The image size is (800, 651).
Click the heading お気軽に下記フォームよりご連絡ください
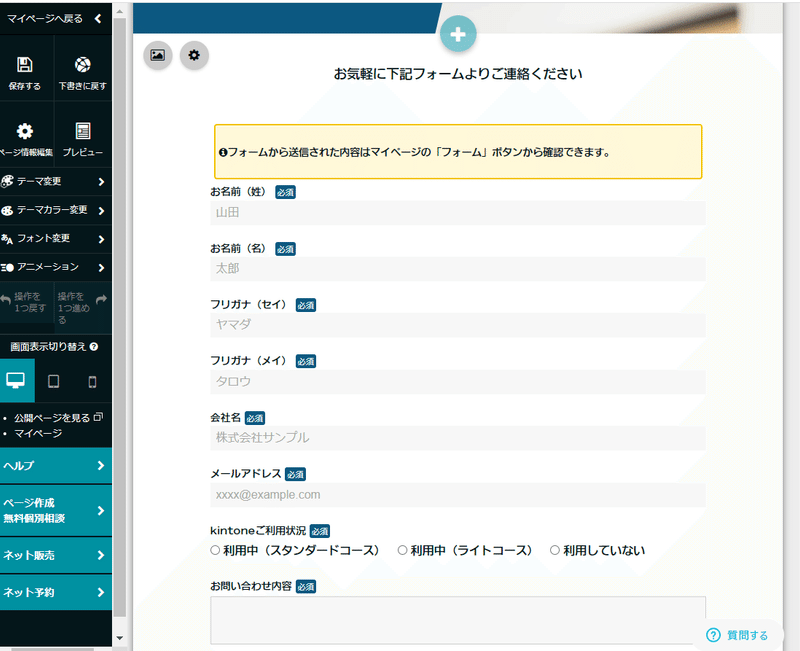click(458, 74)
